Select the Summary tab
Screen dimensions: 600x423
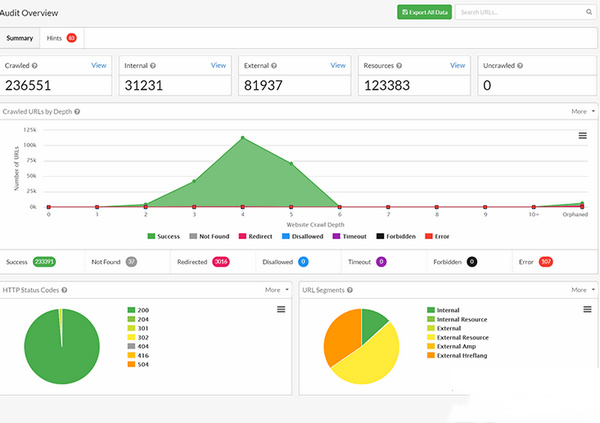tap(20, 38)
